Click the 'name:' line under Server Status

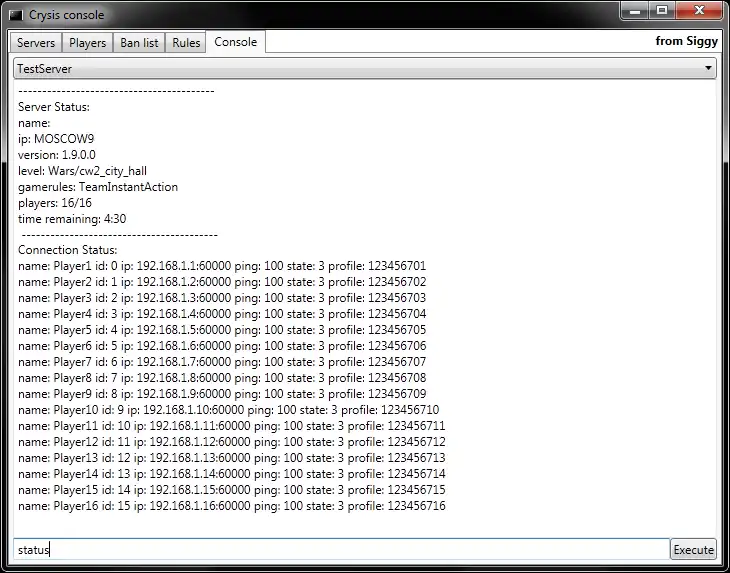(34, 123)
